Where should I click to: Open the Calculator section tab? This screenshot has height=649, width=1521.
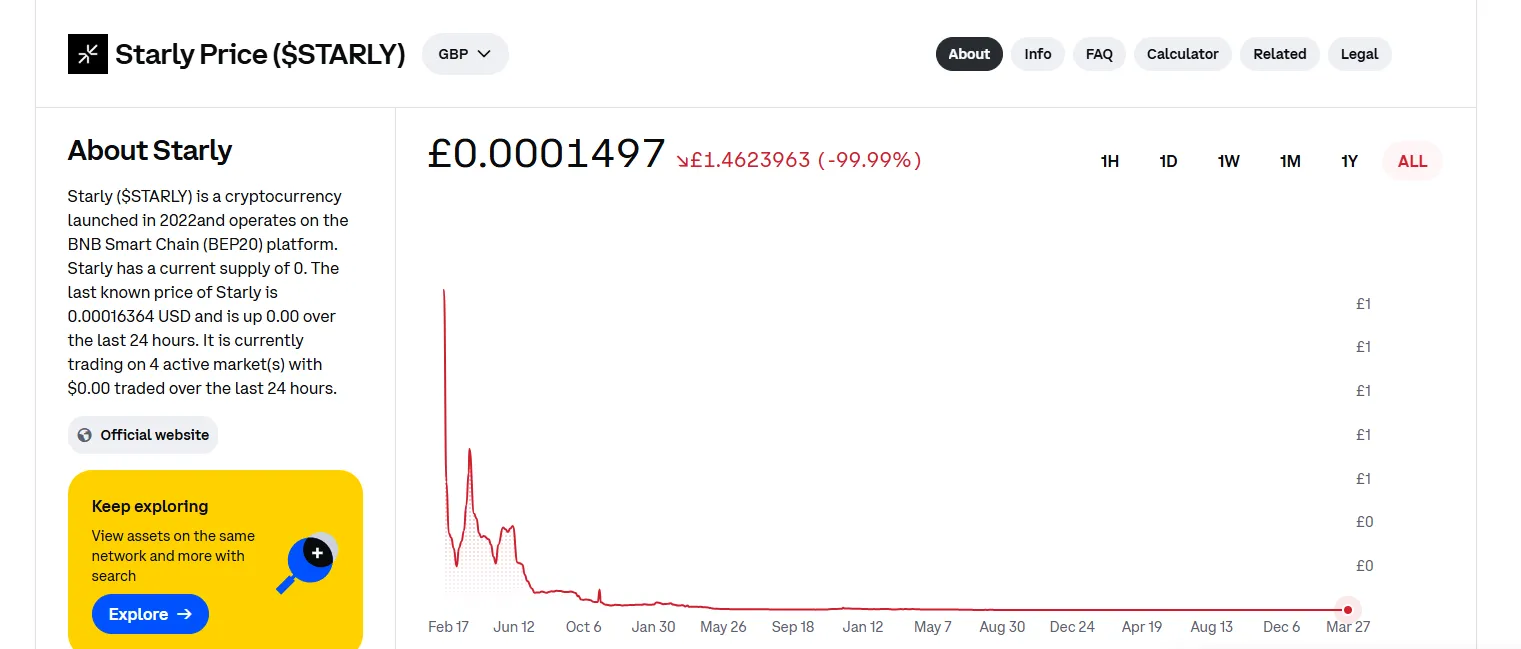click(1183, 54)
